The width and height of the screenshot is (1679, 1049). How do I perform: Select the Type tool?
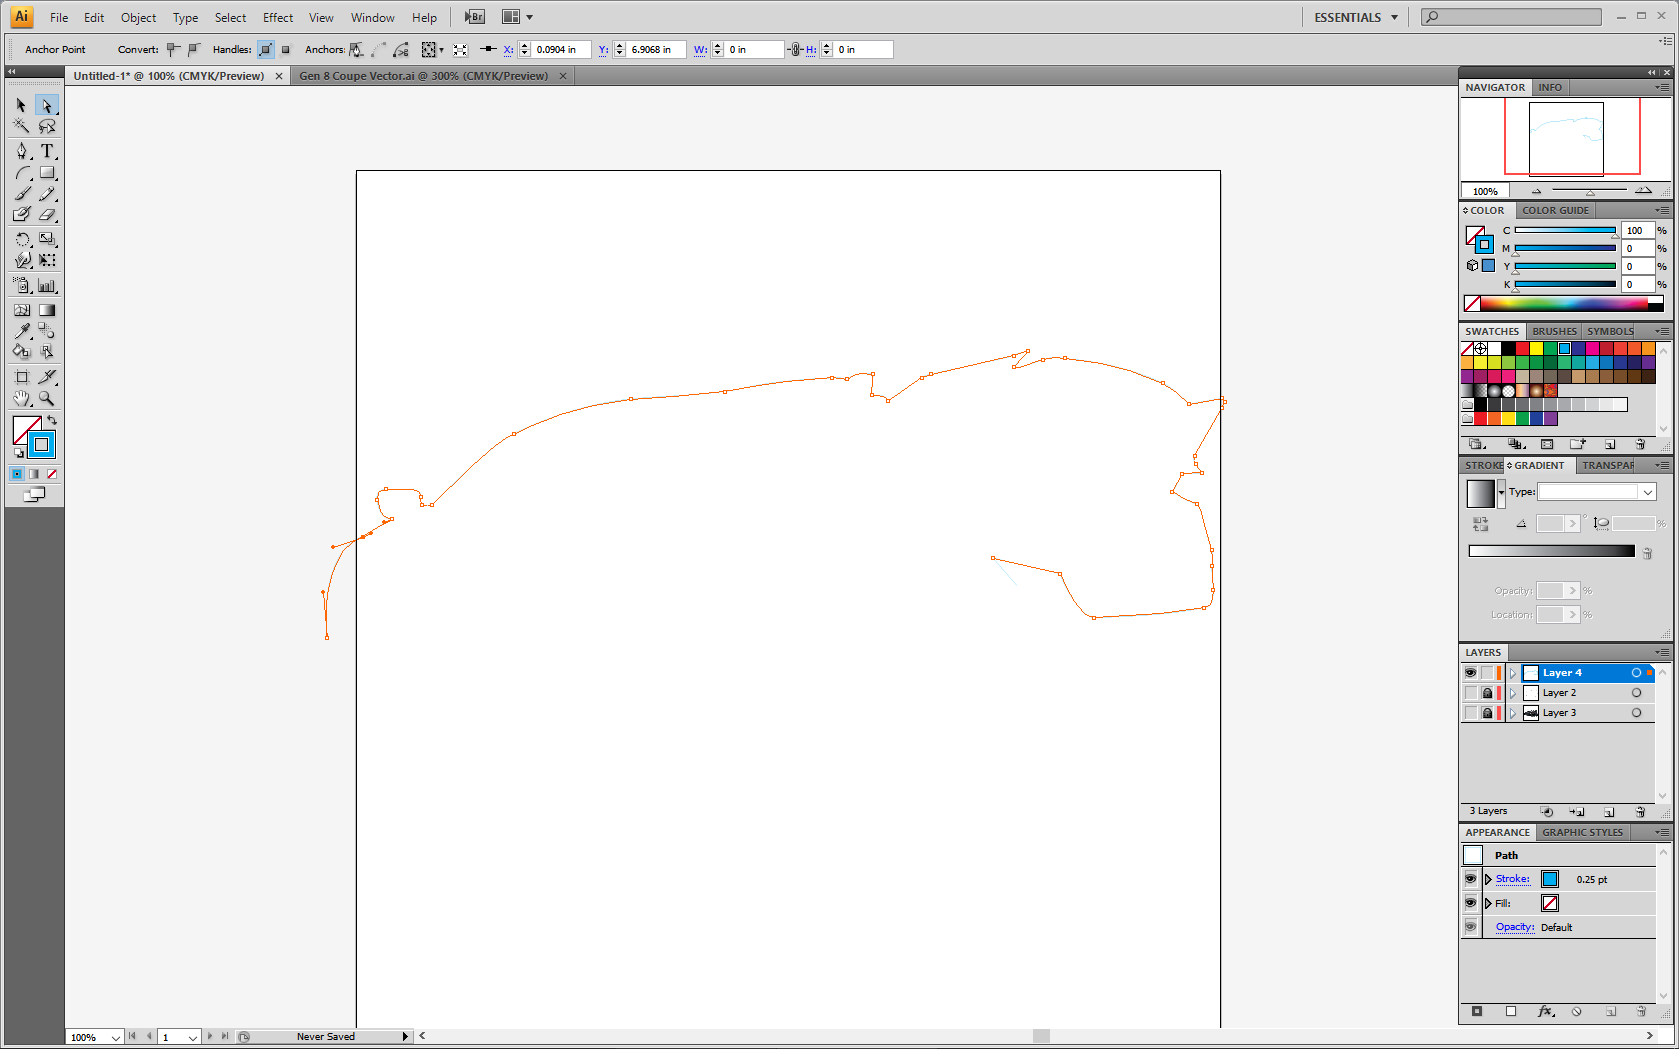click(x=47, y=151)
